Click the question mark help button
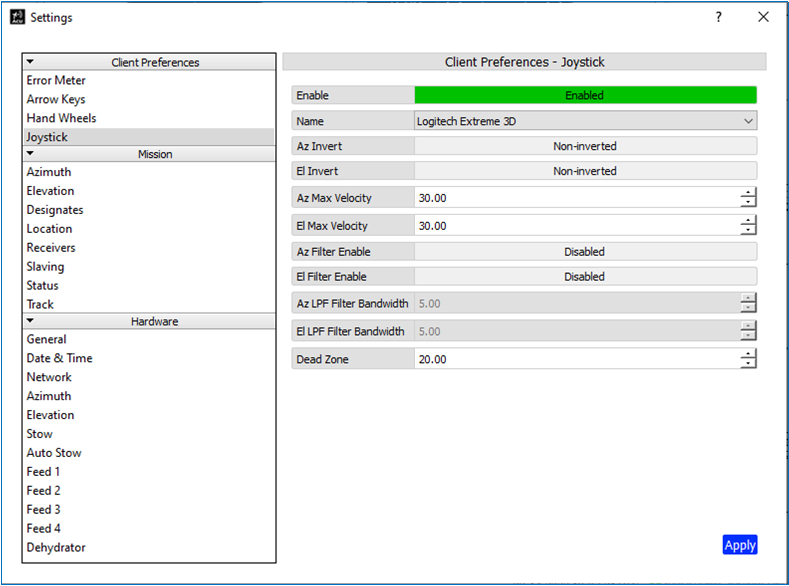 click(x=718, y=17)
